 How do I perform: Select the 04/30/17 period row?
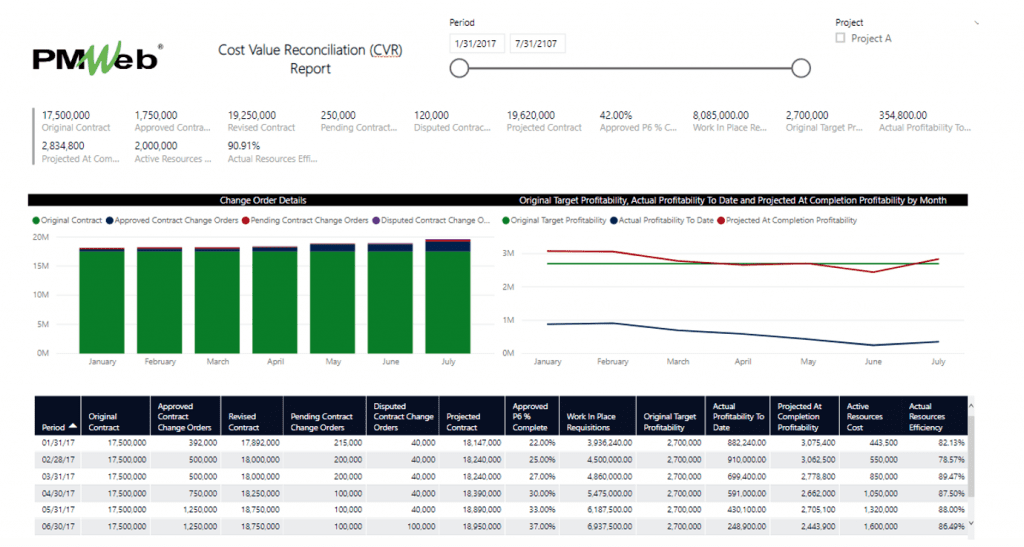point(501,493)
